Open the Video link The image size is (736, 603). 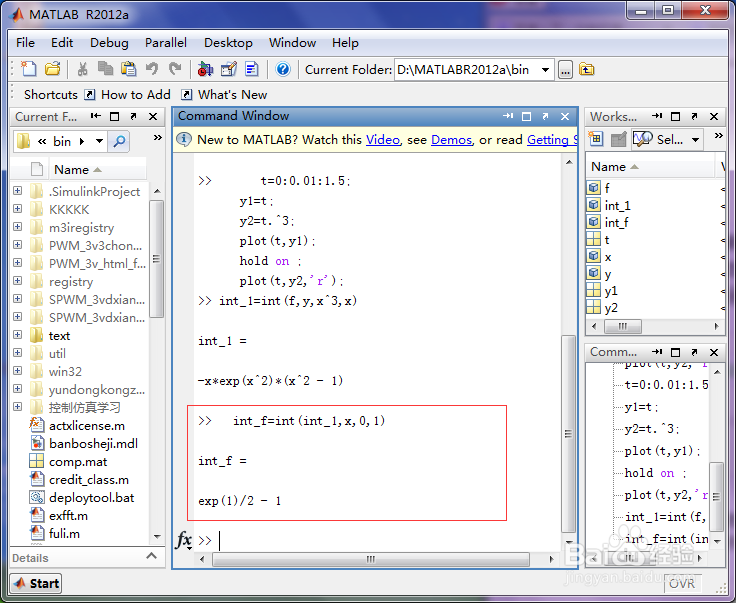pos(383,140)
